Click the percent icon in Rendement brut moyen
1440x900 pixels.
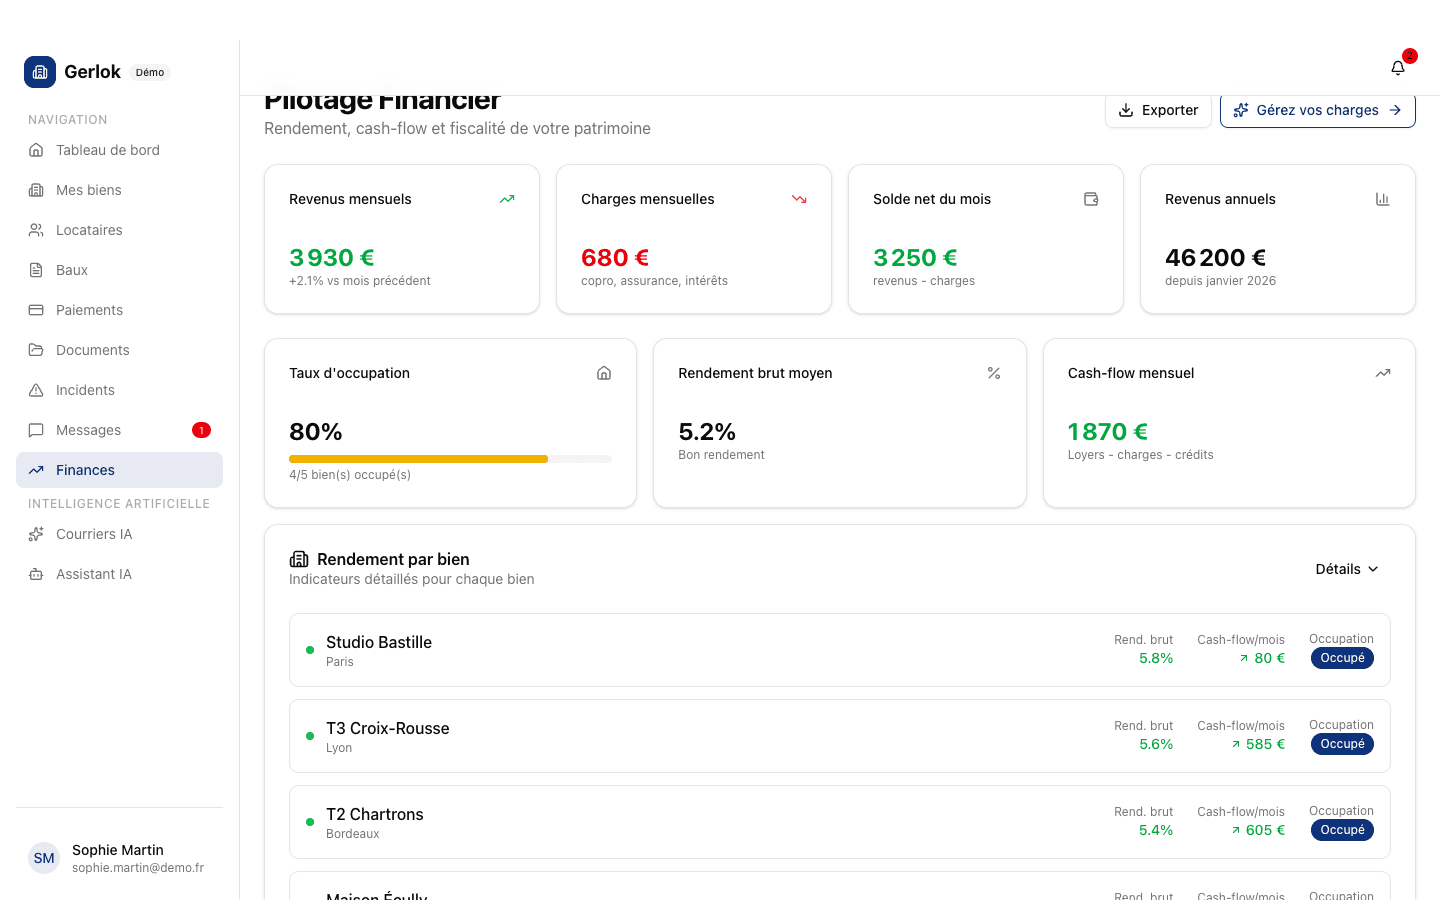(994, 373)
